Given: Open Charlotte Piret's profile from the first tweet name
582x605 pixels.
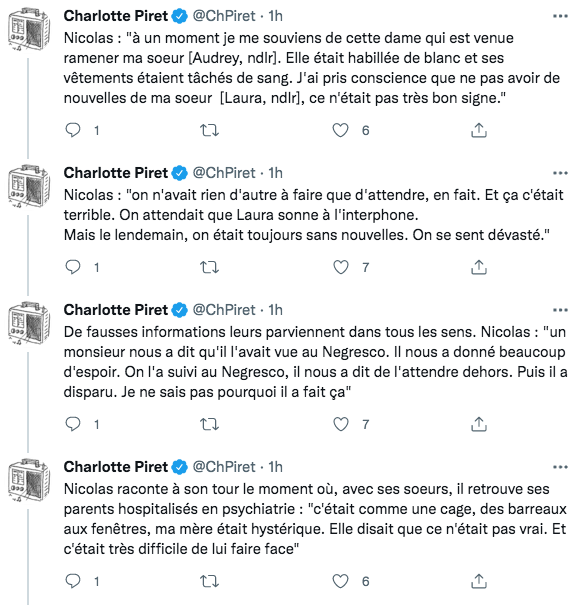Looking at the screenshot, I should pos(116,16).
